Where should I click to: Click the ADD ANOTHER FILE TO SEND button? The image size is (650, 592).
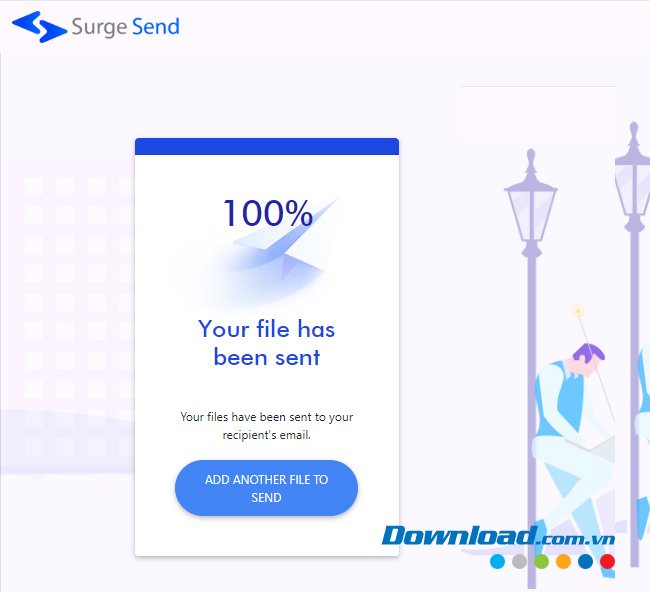pyautogui.click(x=267, y=488)
